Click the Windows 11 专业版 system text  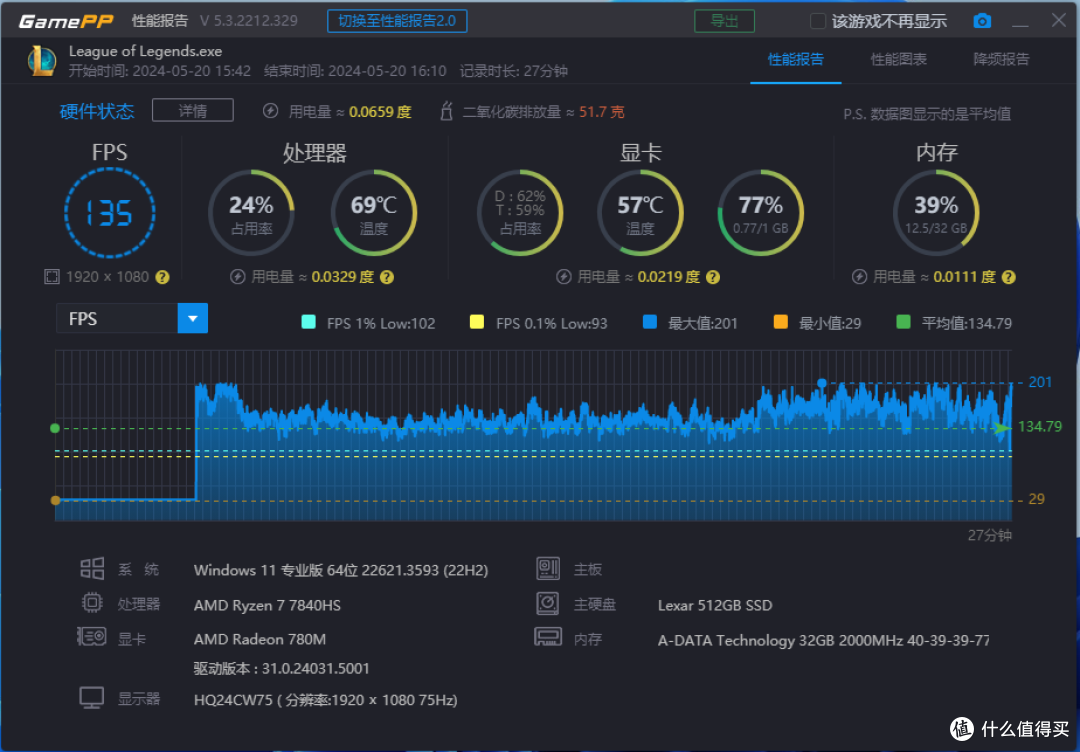pyautogui.click(x=341, y=570)
